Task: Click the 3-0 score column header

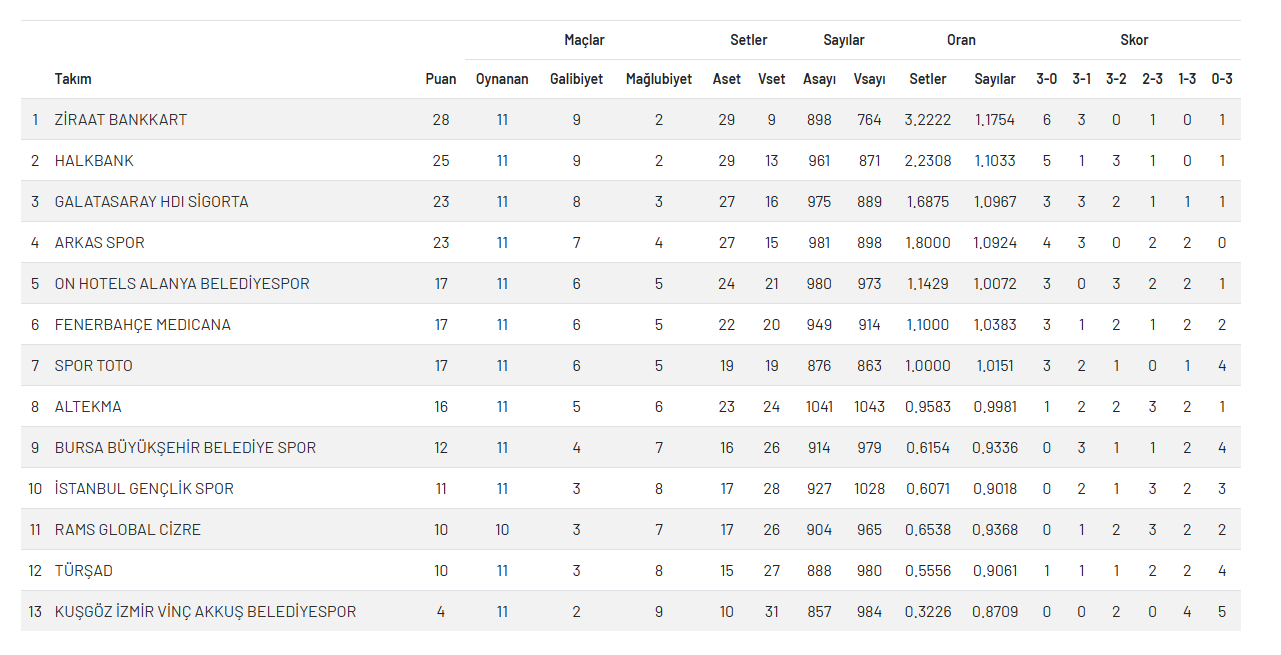Action: [1046, 79]
